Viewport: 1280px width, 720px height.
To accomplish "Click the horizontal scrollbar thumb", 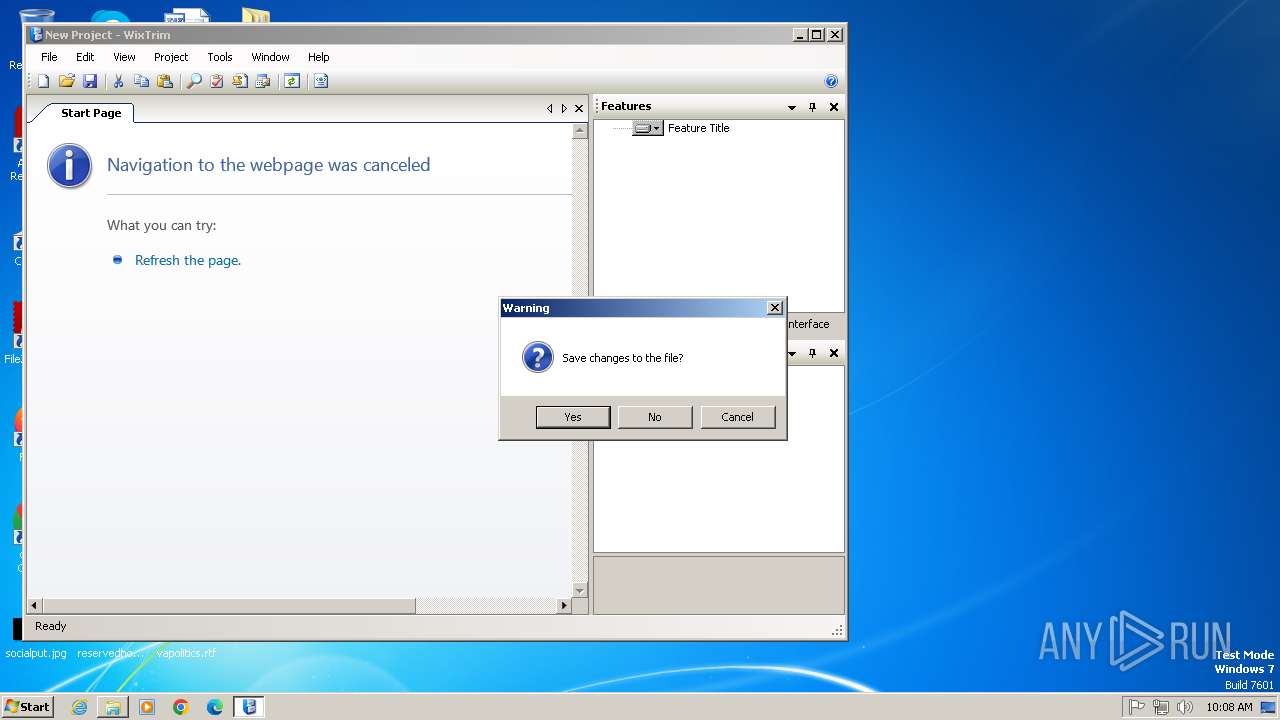I will 228,605.
